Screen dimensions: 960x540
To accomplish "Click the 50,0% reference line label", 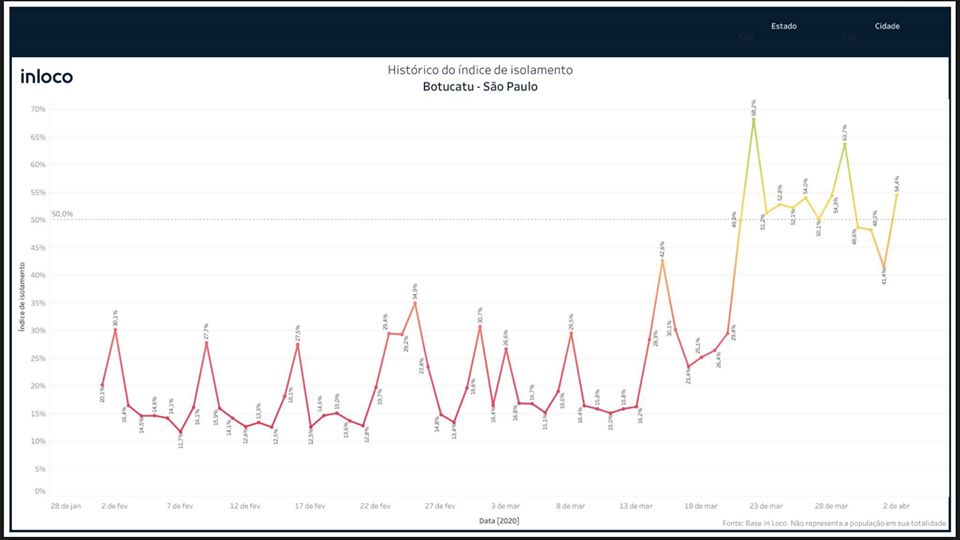I will coord(62,214).
